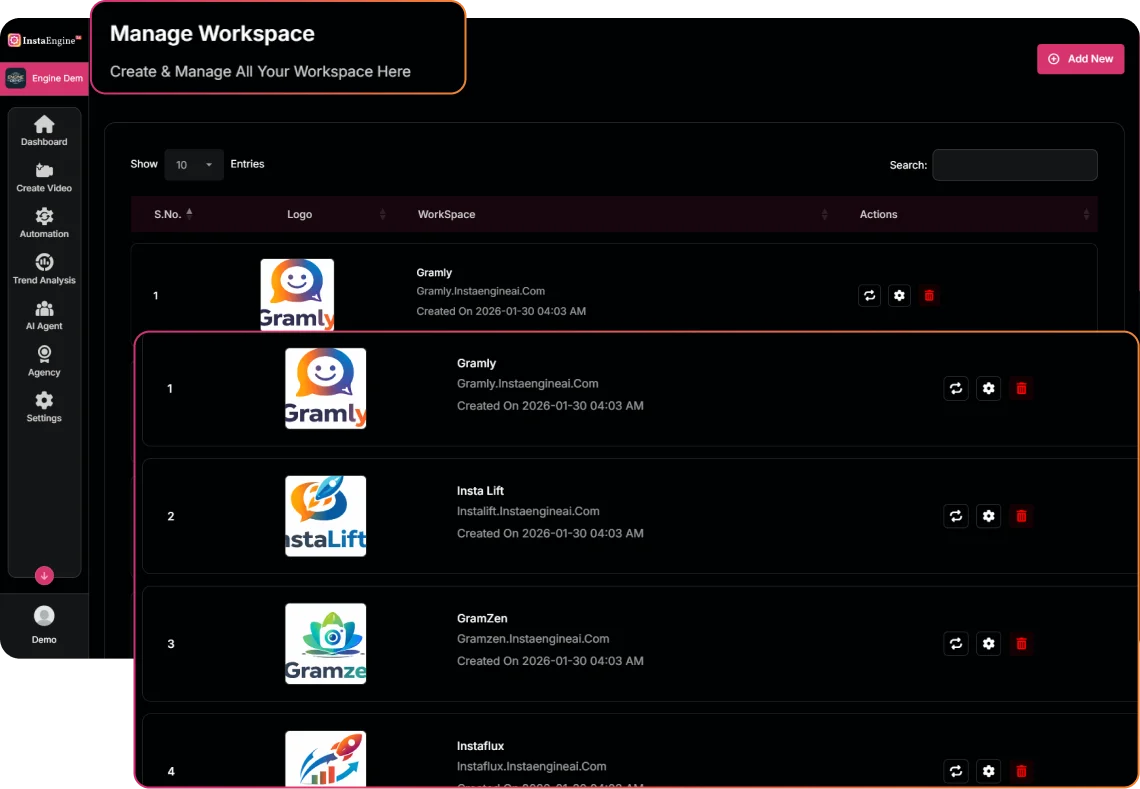Delete the Insta Lift workspace

1021,516
